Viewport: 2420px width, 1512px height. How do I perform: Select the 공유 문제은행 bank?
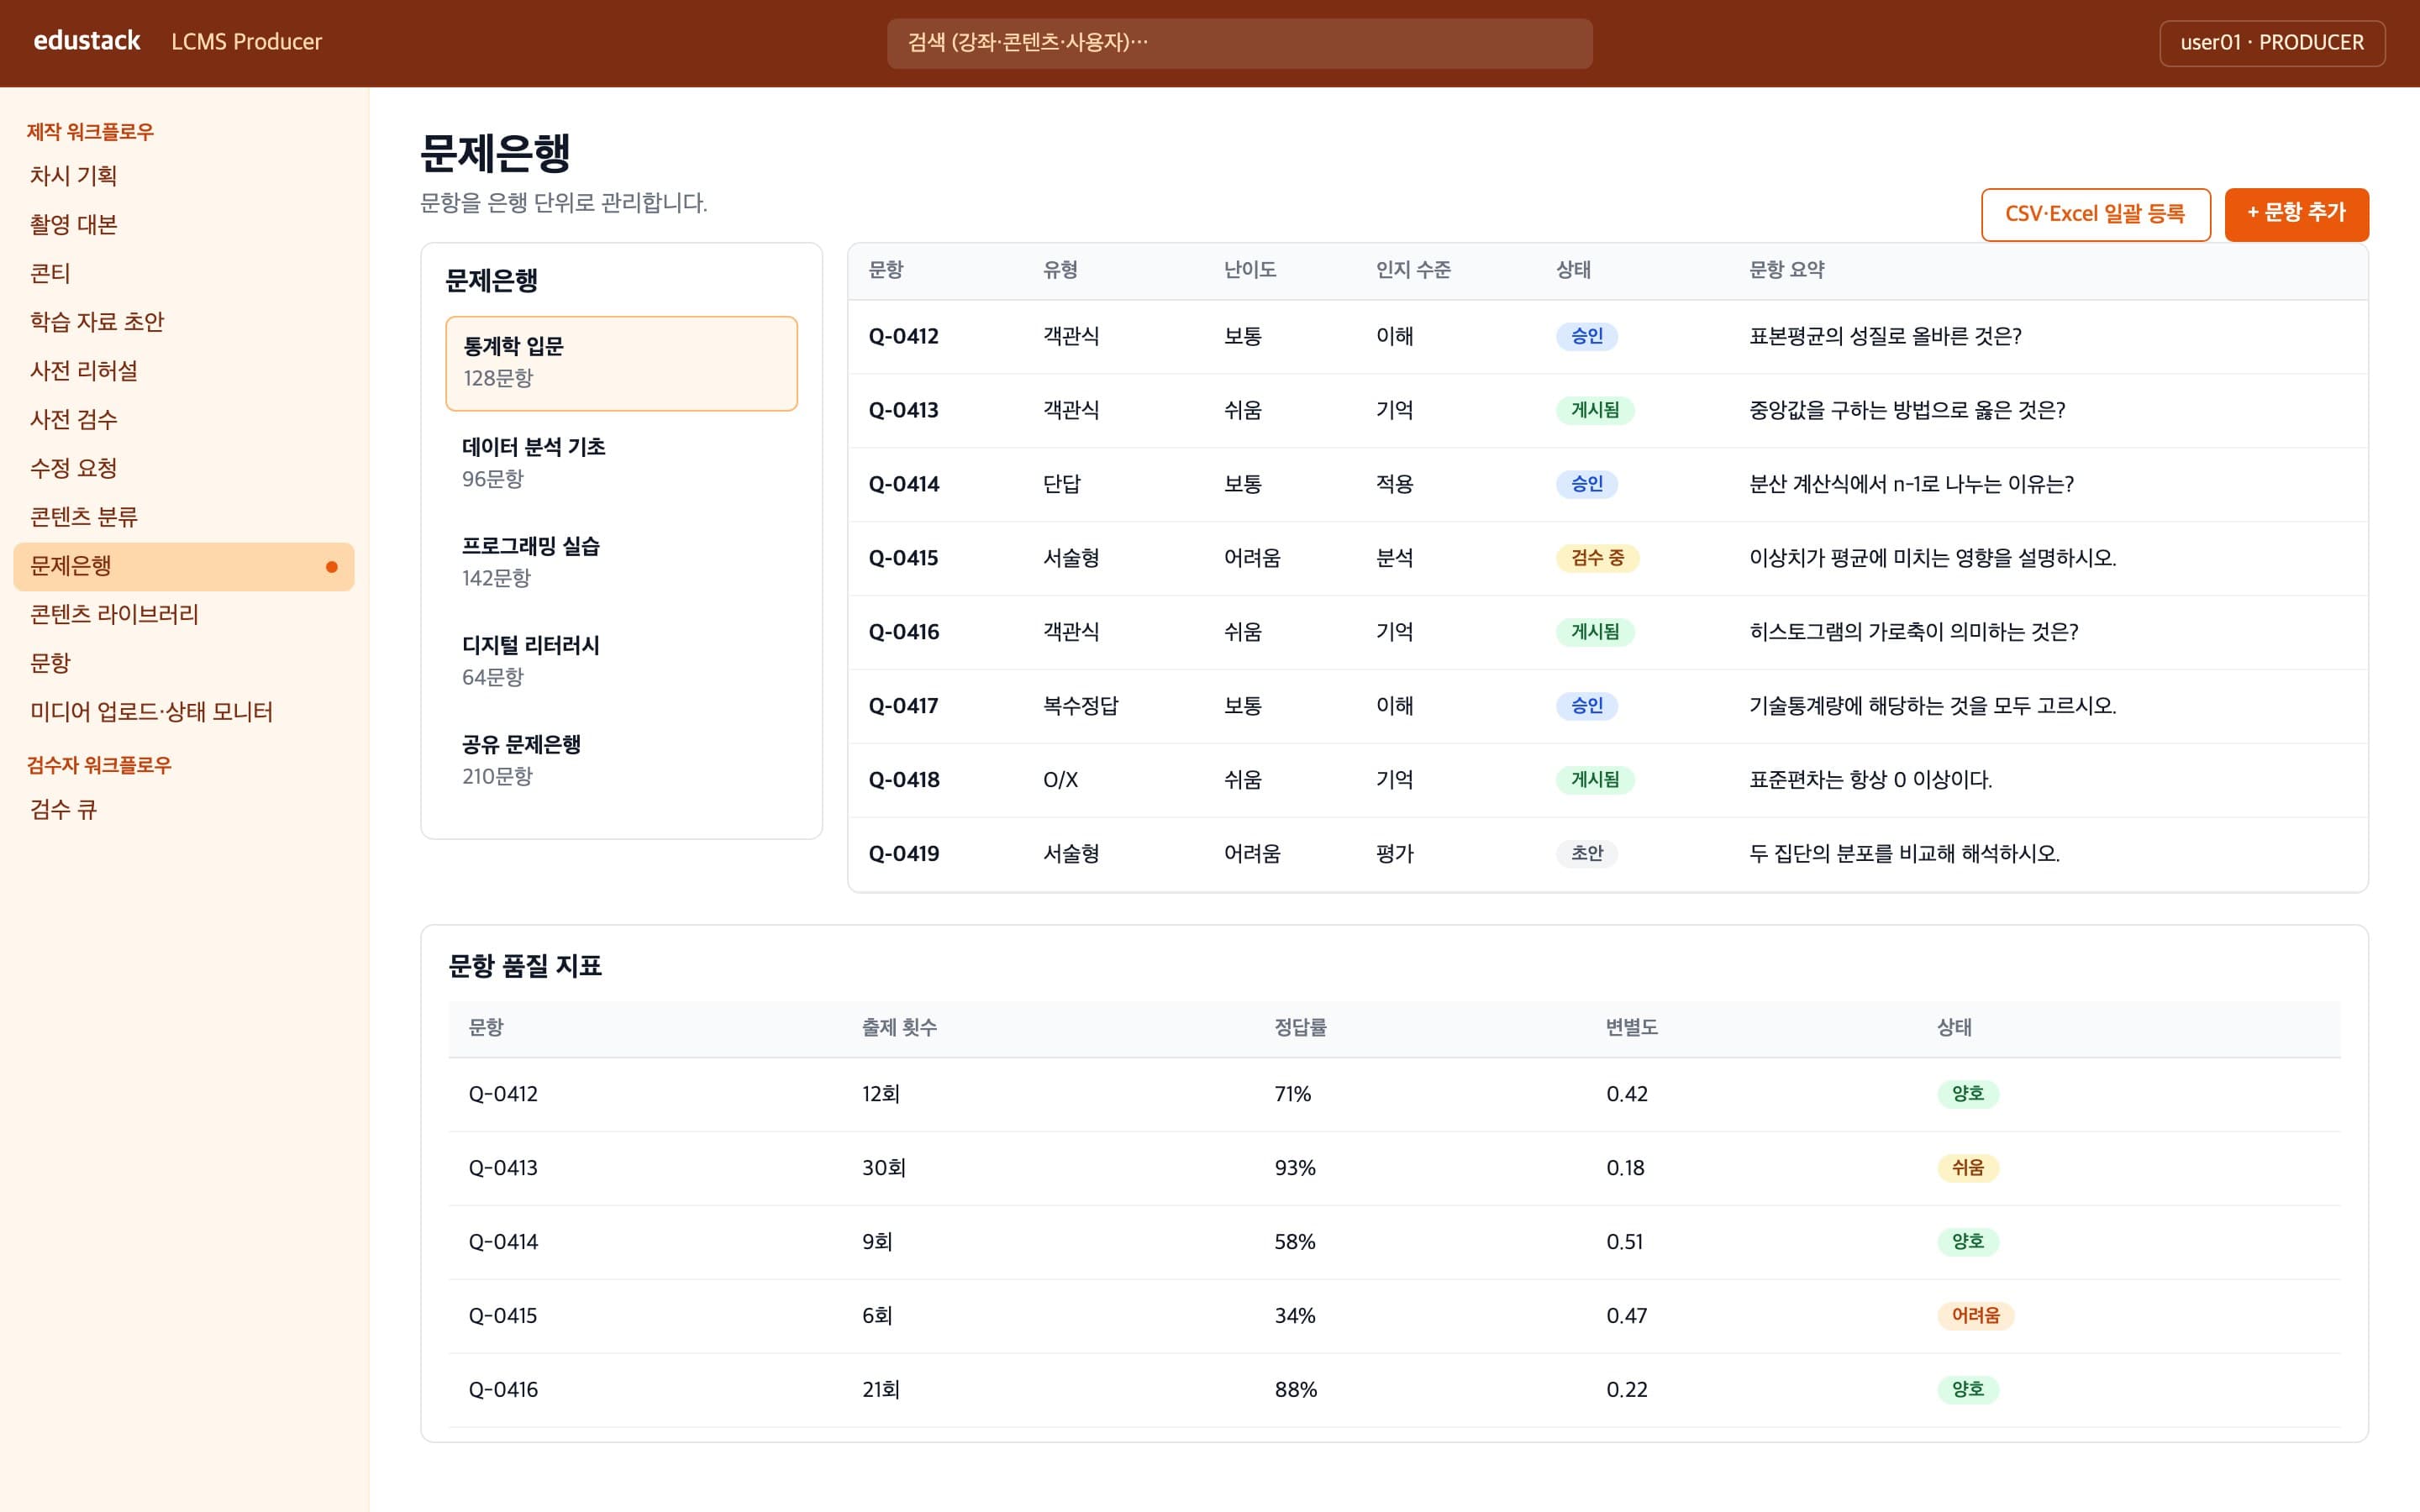point(621,760)
